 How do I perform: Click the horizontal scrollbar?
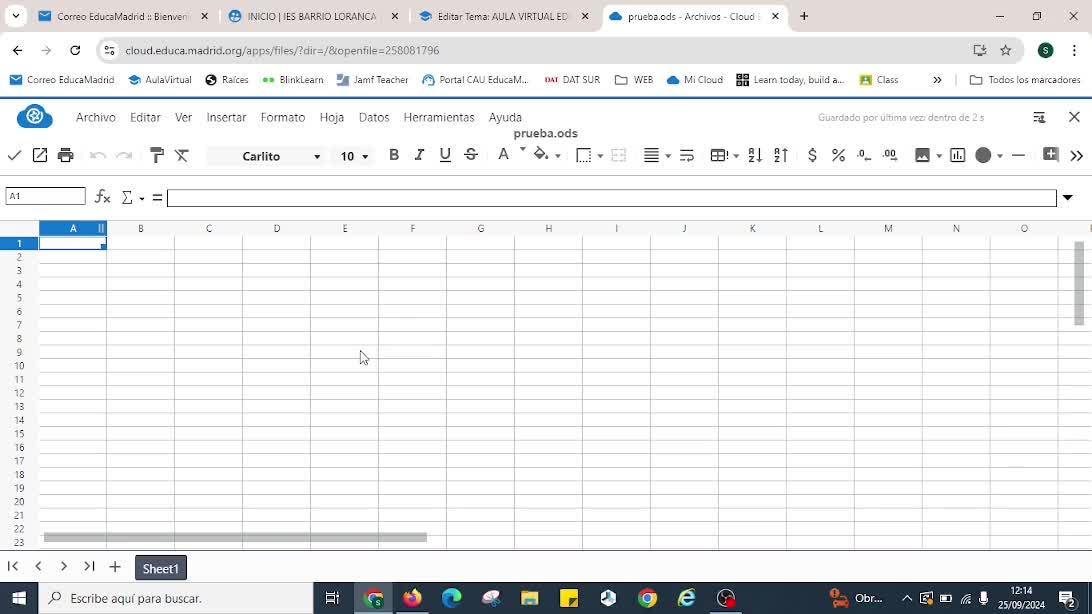click(235, 537)
